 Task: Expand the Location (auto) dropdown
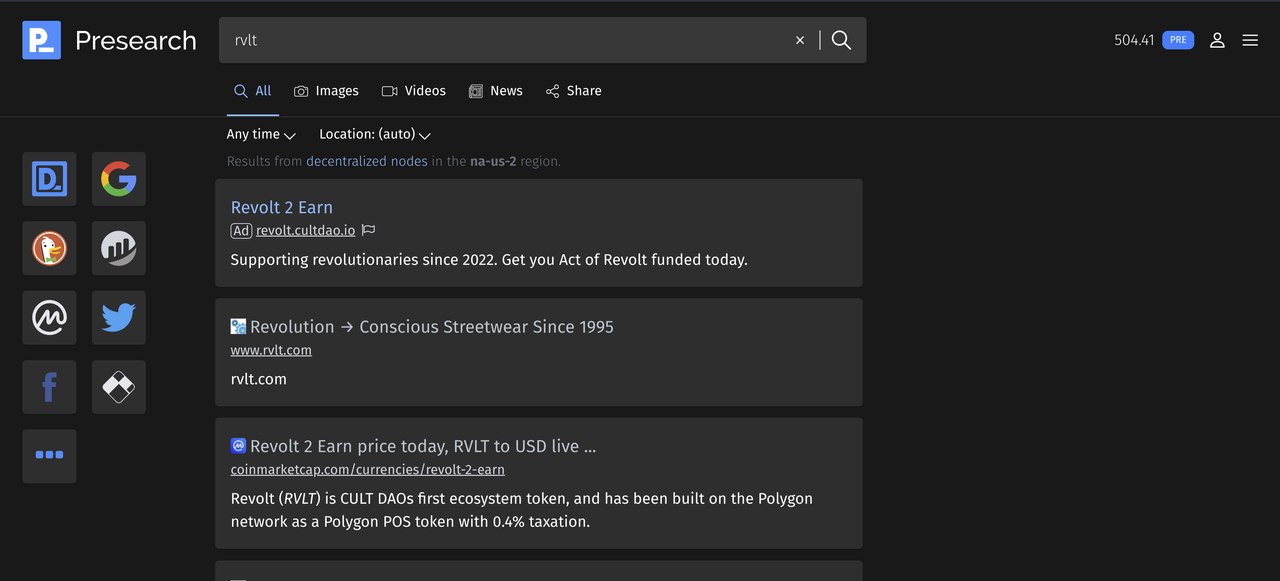click(375, 134)
